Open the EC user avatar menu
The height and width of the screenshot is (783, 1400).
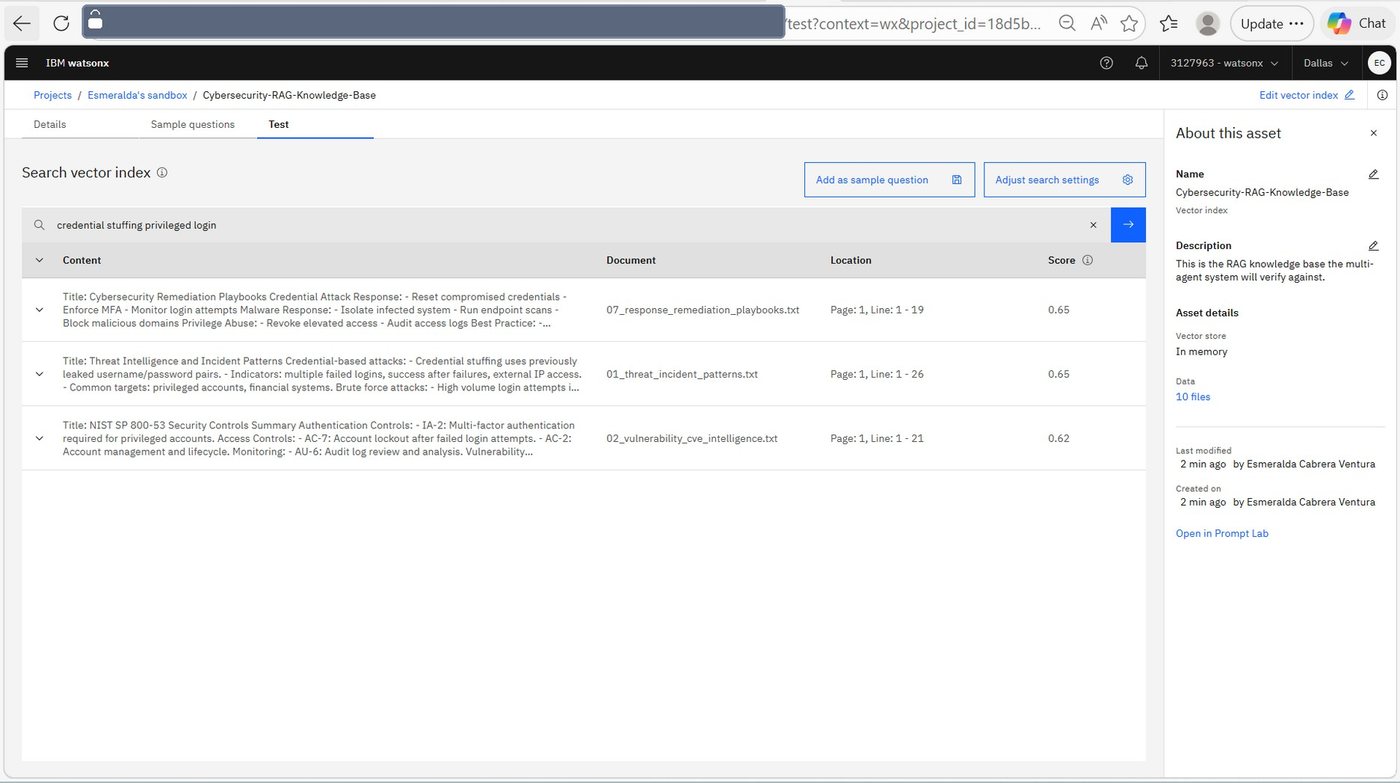pyautogui.click(x=1379, y=63)
